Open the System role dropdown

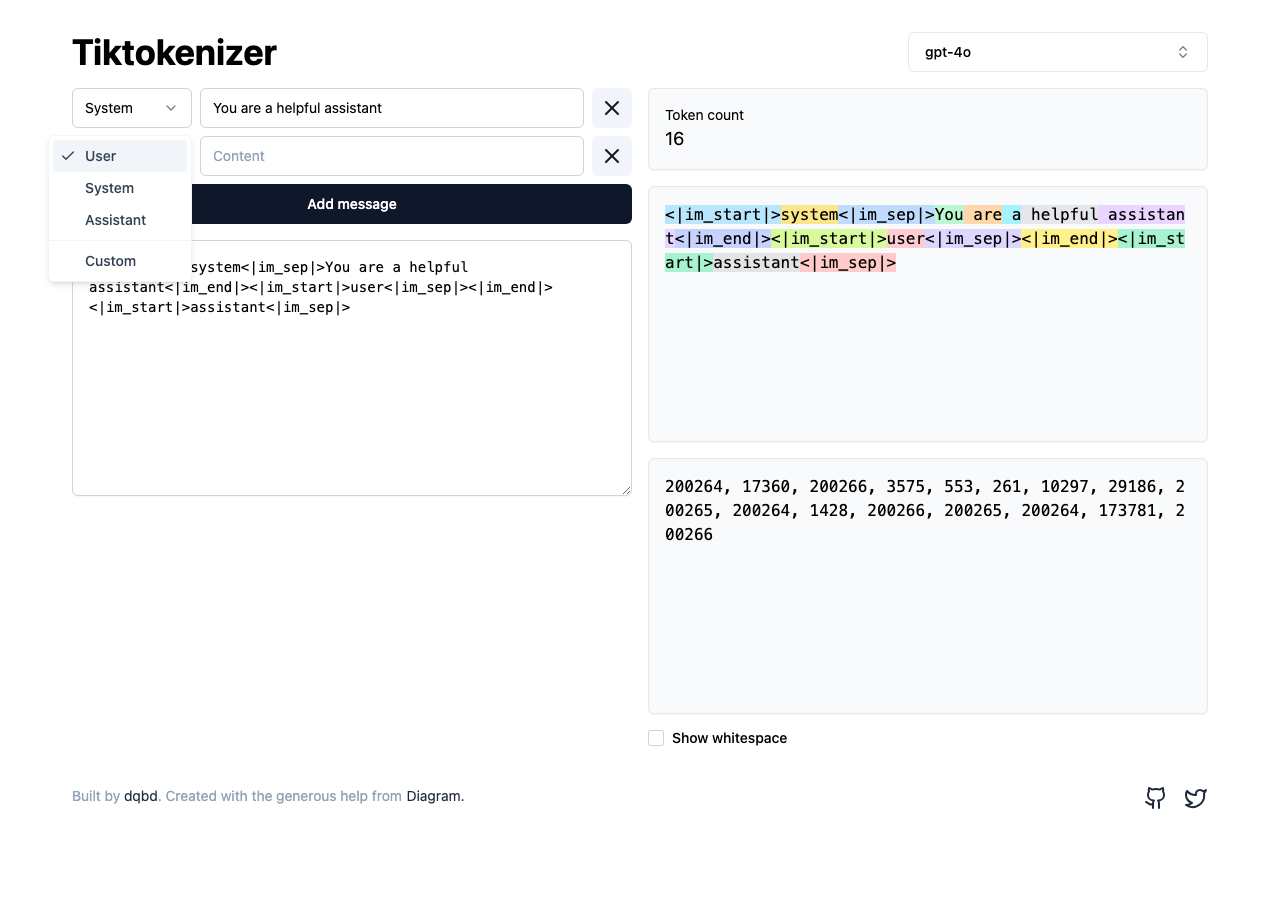(x=132, y=108)
